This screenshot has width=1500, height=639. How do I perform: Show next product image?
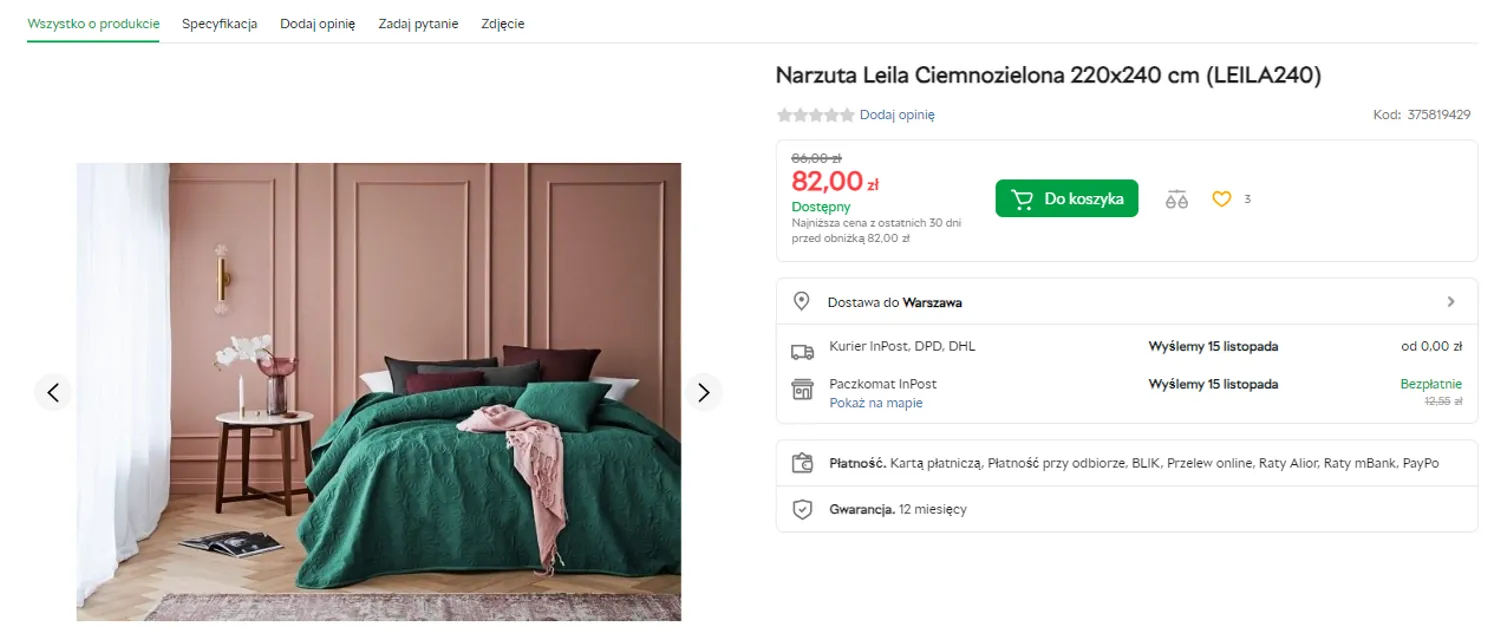pyautogui.click(x=703, y=392)
